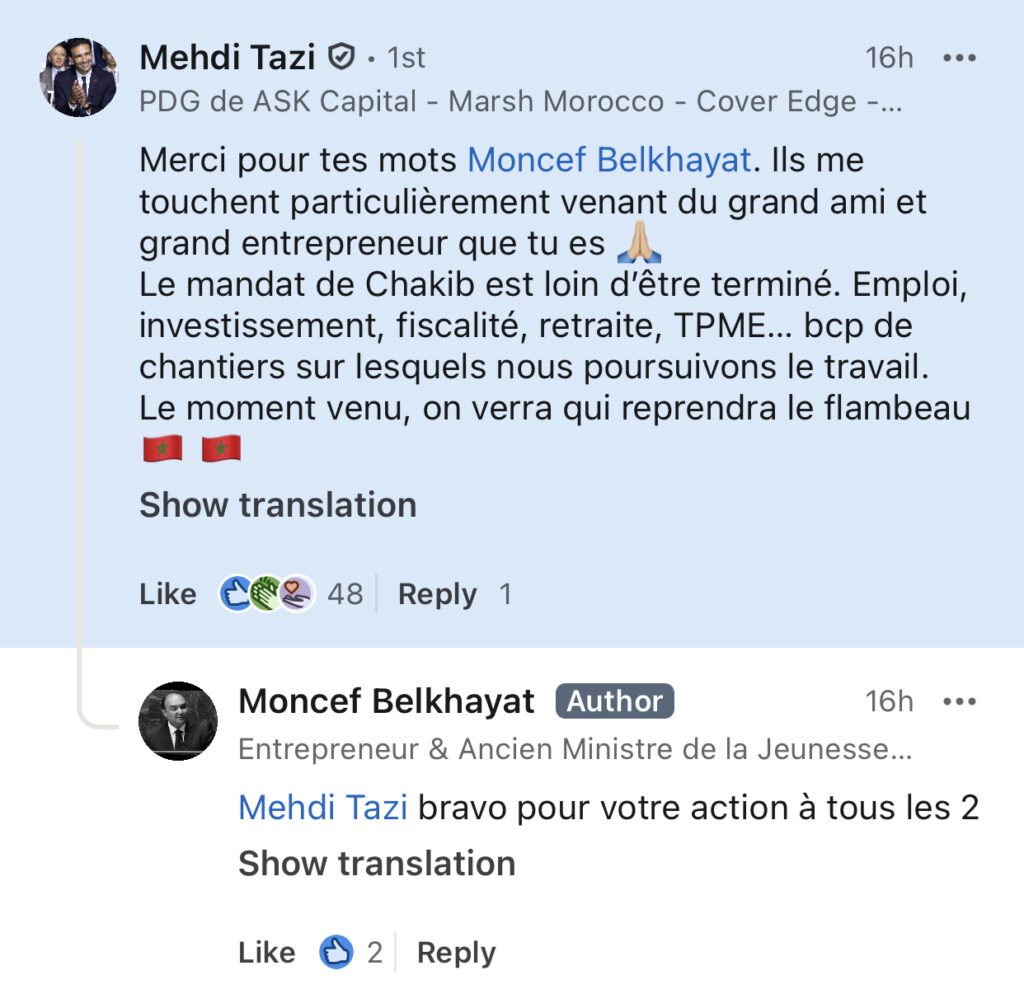
Task: Open Moncef Belkhayat's profile photo
Action: point(177,721)
